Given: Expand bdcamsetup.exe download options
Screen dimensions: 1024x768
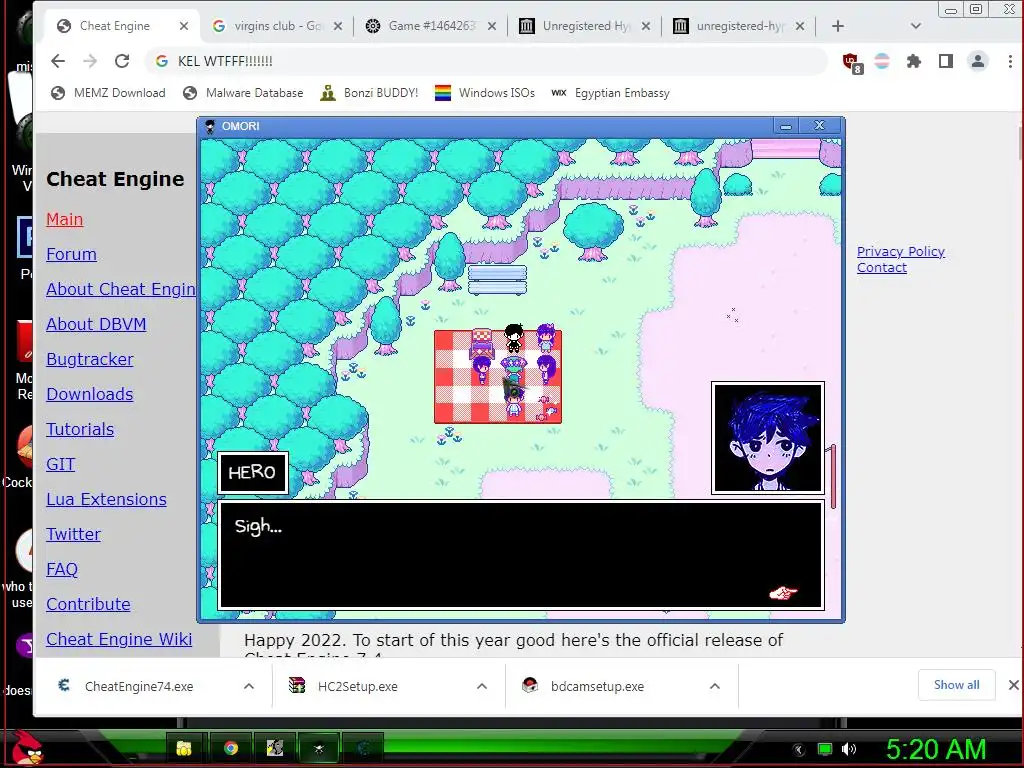Looking at the screenshot, I should pos(715,686).
